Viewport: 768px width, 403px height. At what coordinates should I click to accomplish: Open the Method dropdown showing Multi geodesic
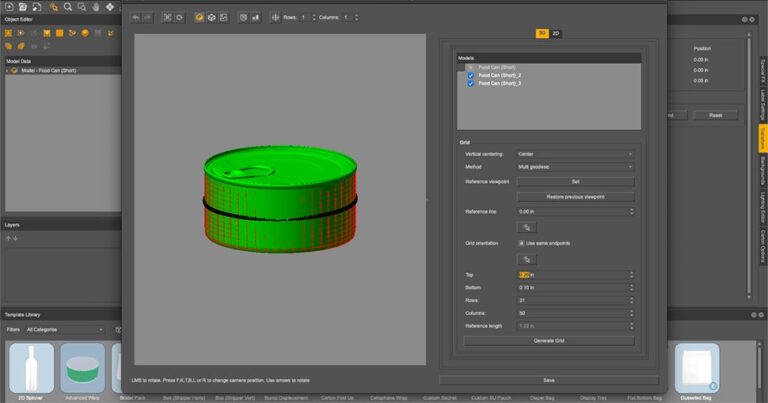(x=576, y=167)
